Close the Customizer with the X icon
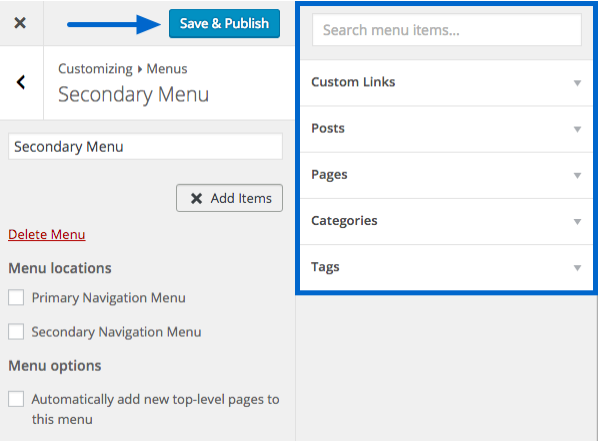 click(20, 23)
